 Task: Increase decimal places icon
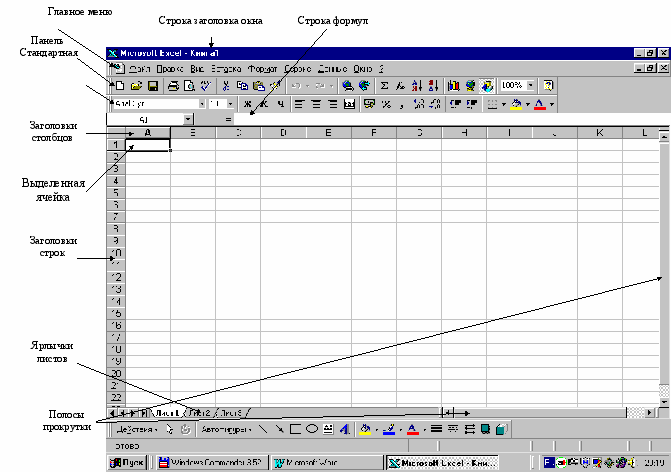(x=419, y=104)
